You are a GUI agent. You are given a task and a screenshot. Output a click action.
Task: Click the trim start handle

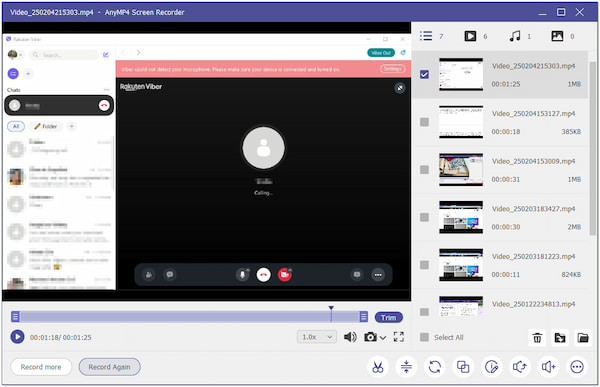(x=15, y=317)
